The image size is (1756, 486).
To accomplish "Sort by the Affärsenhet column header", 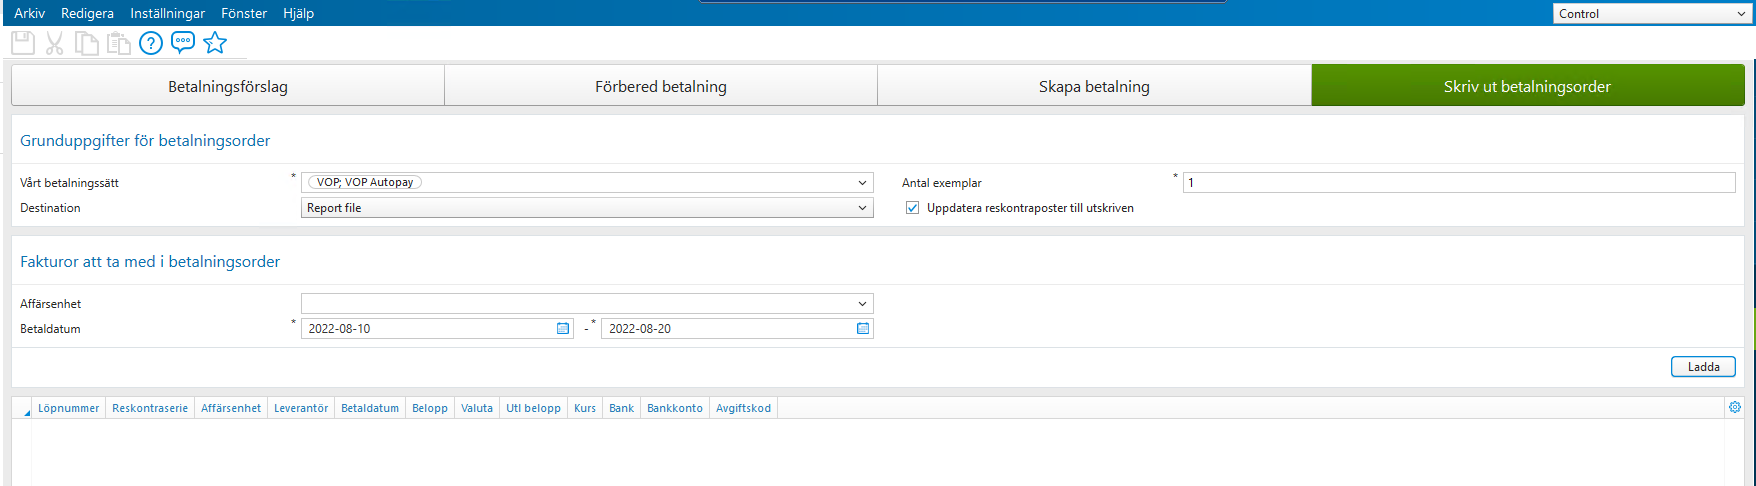I will click(x=231, y=408).
